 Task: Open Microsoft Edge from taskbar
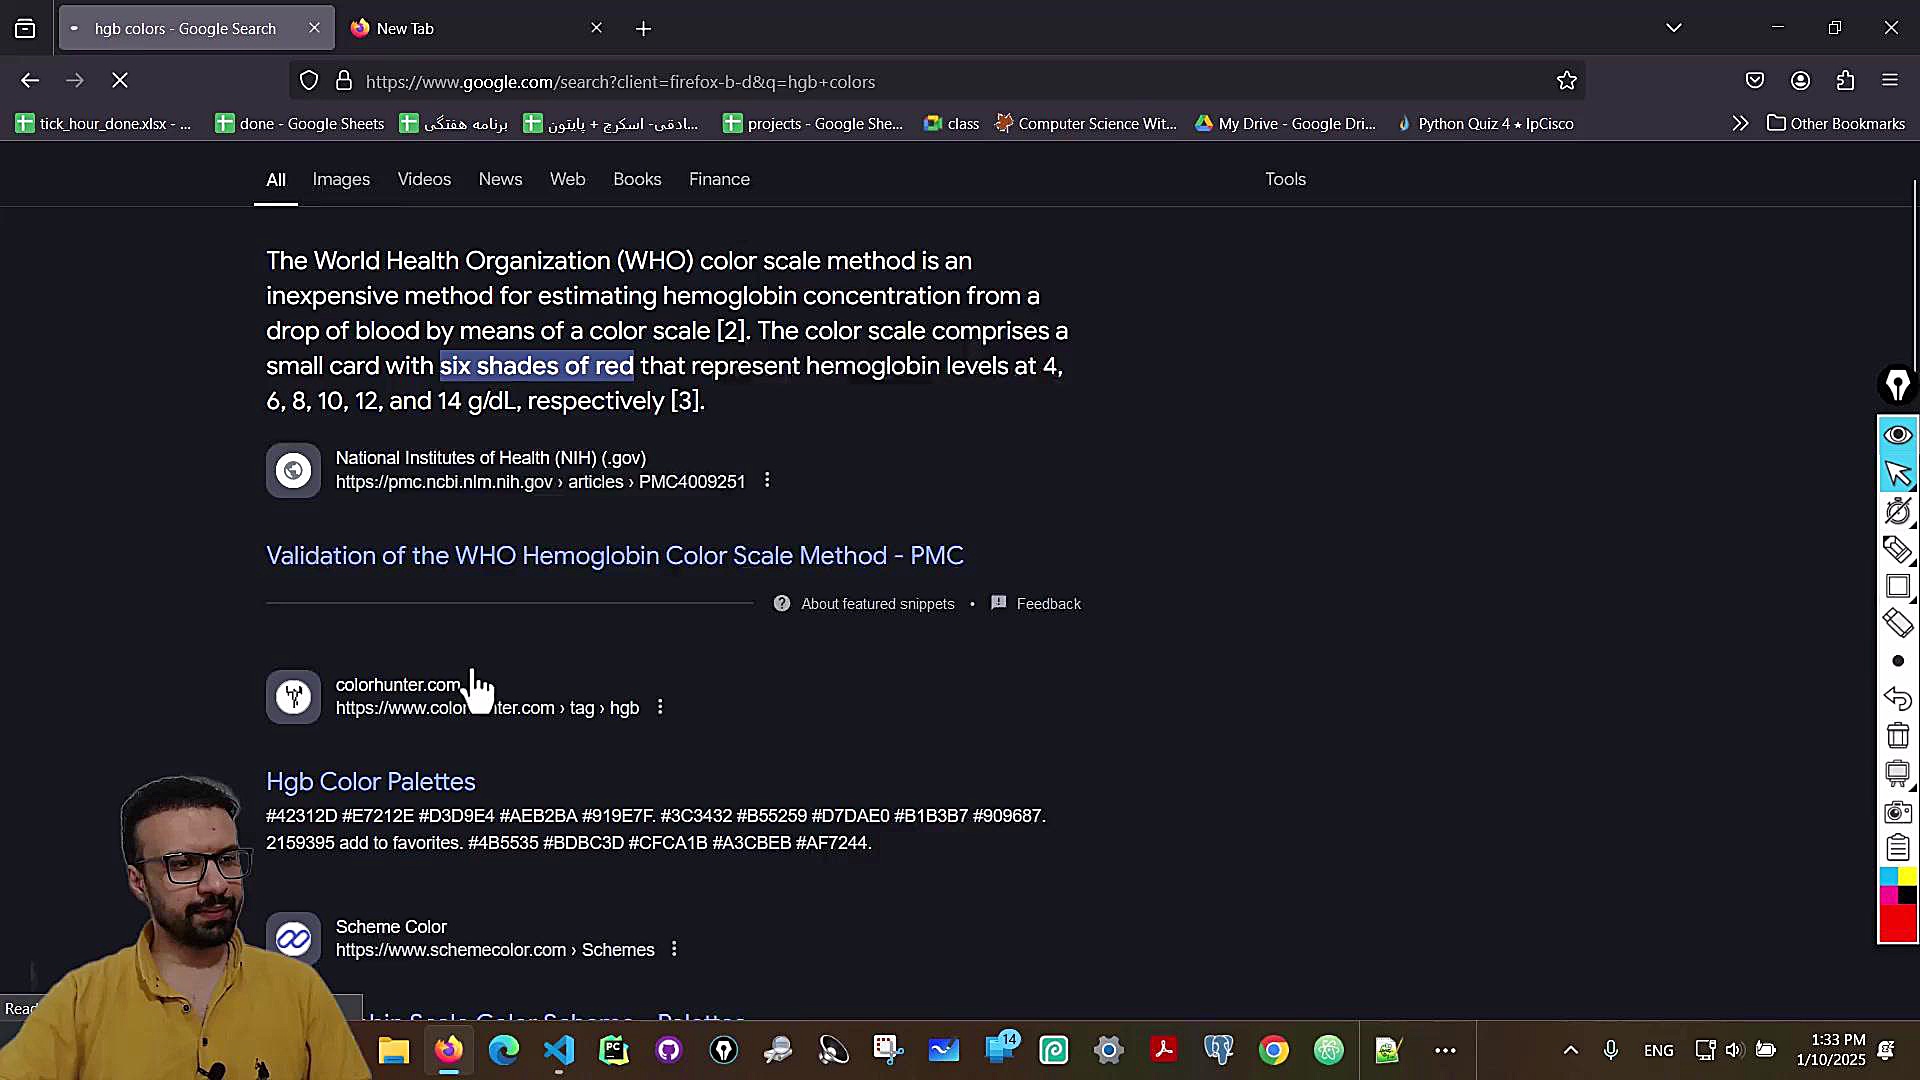tap(504, 1050)
